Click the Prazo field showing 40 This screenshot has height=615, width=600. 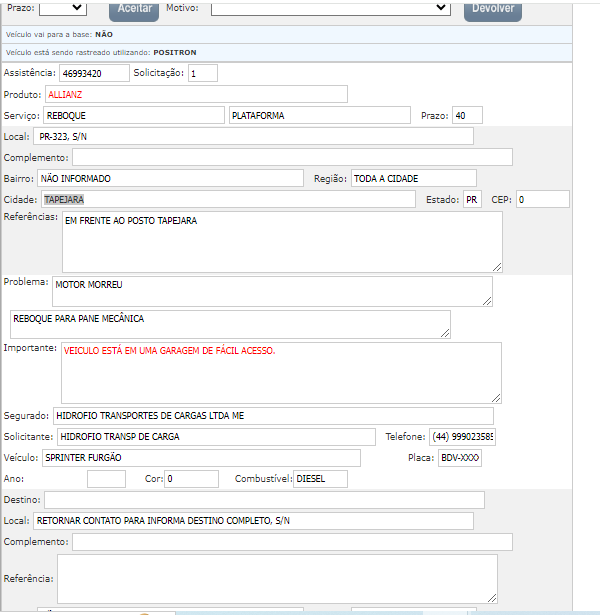tap(466, 116)
